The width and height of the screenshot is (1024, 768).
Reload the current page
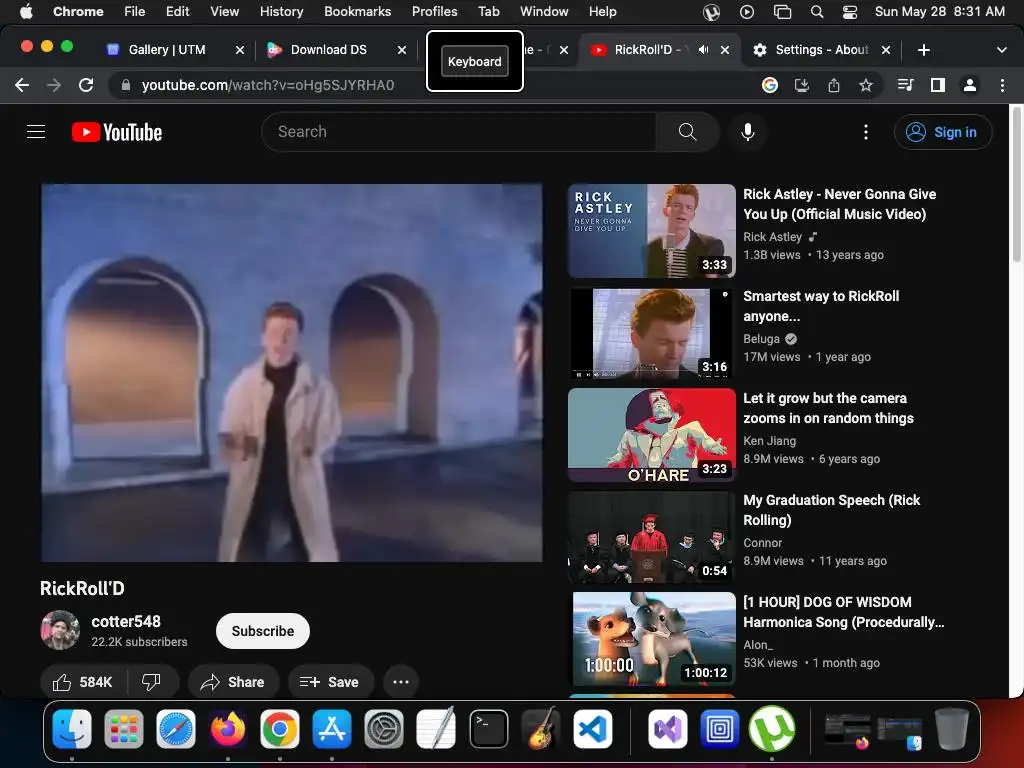(x=86, y=85)
